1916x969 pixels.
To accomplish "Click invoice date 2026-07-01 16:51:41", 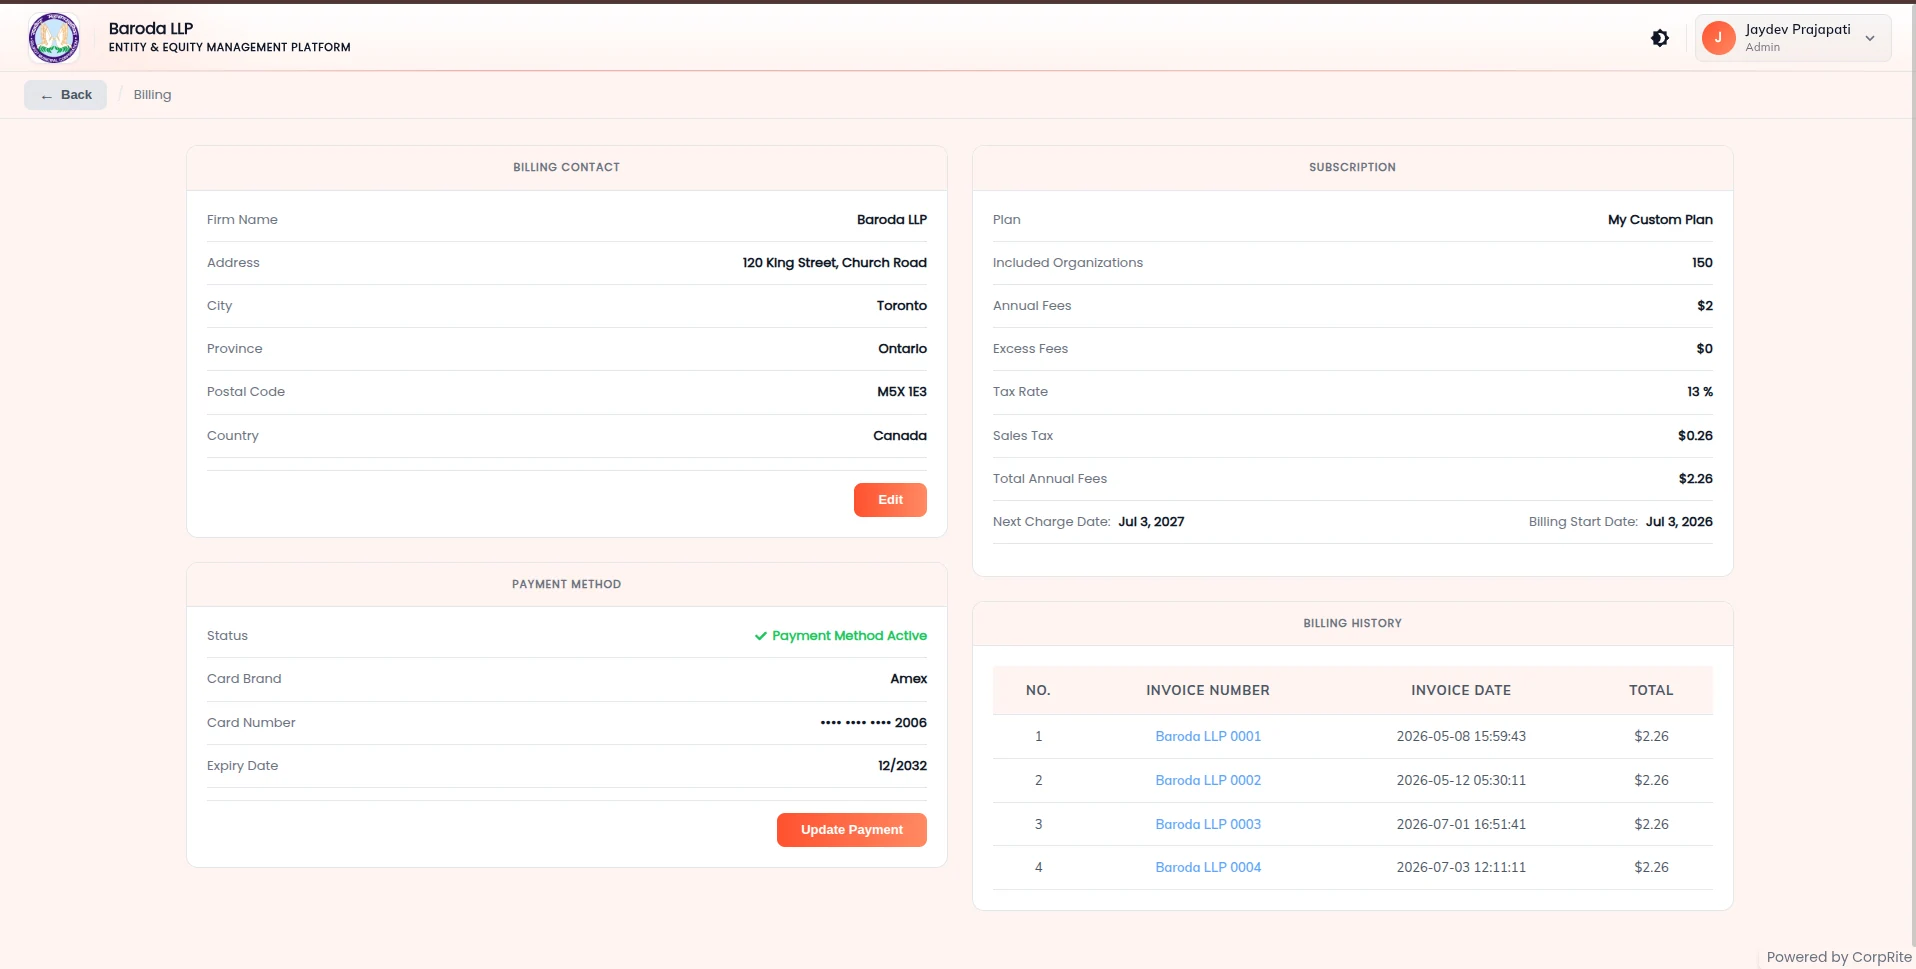I will pos(1461,824).
